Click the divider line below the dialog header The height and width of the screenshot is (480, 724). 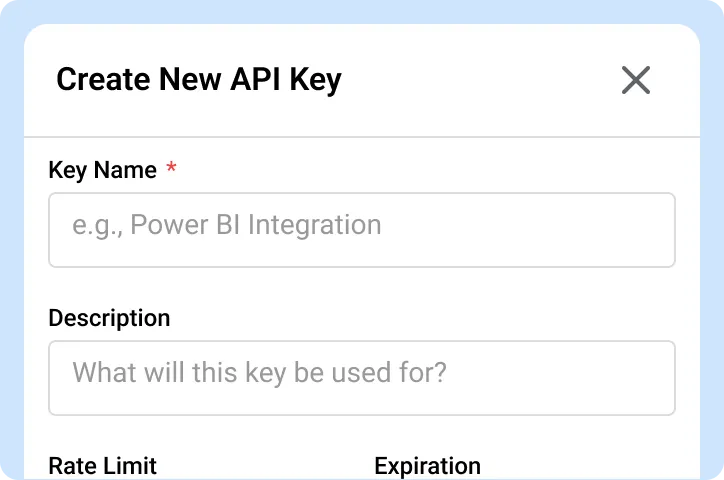[x=361, y=136]
